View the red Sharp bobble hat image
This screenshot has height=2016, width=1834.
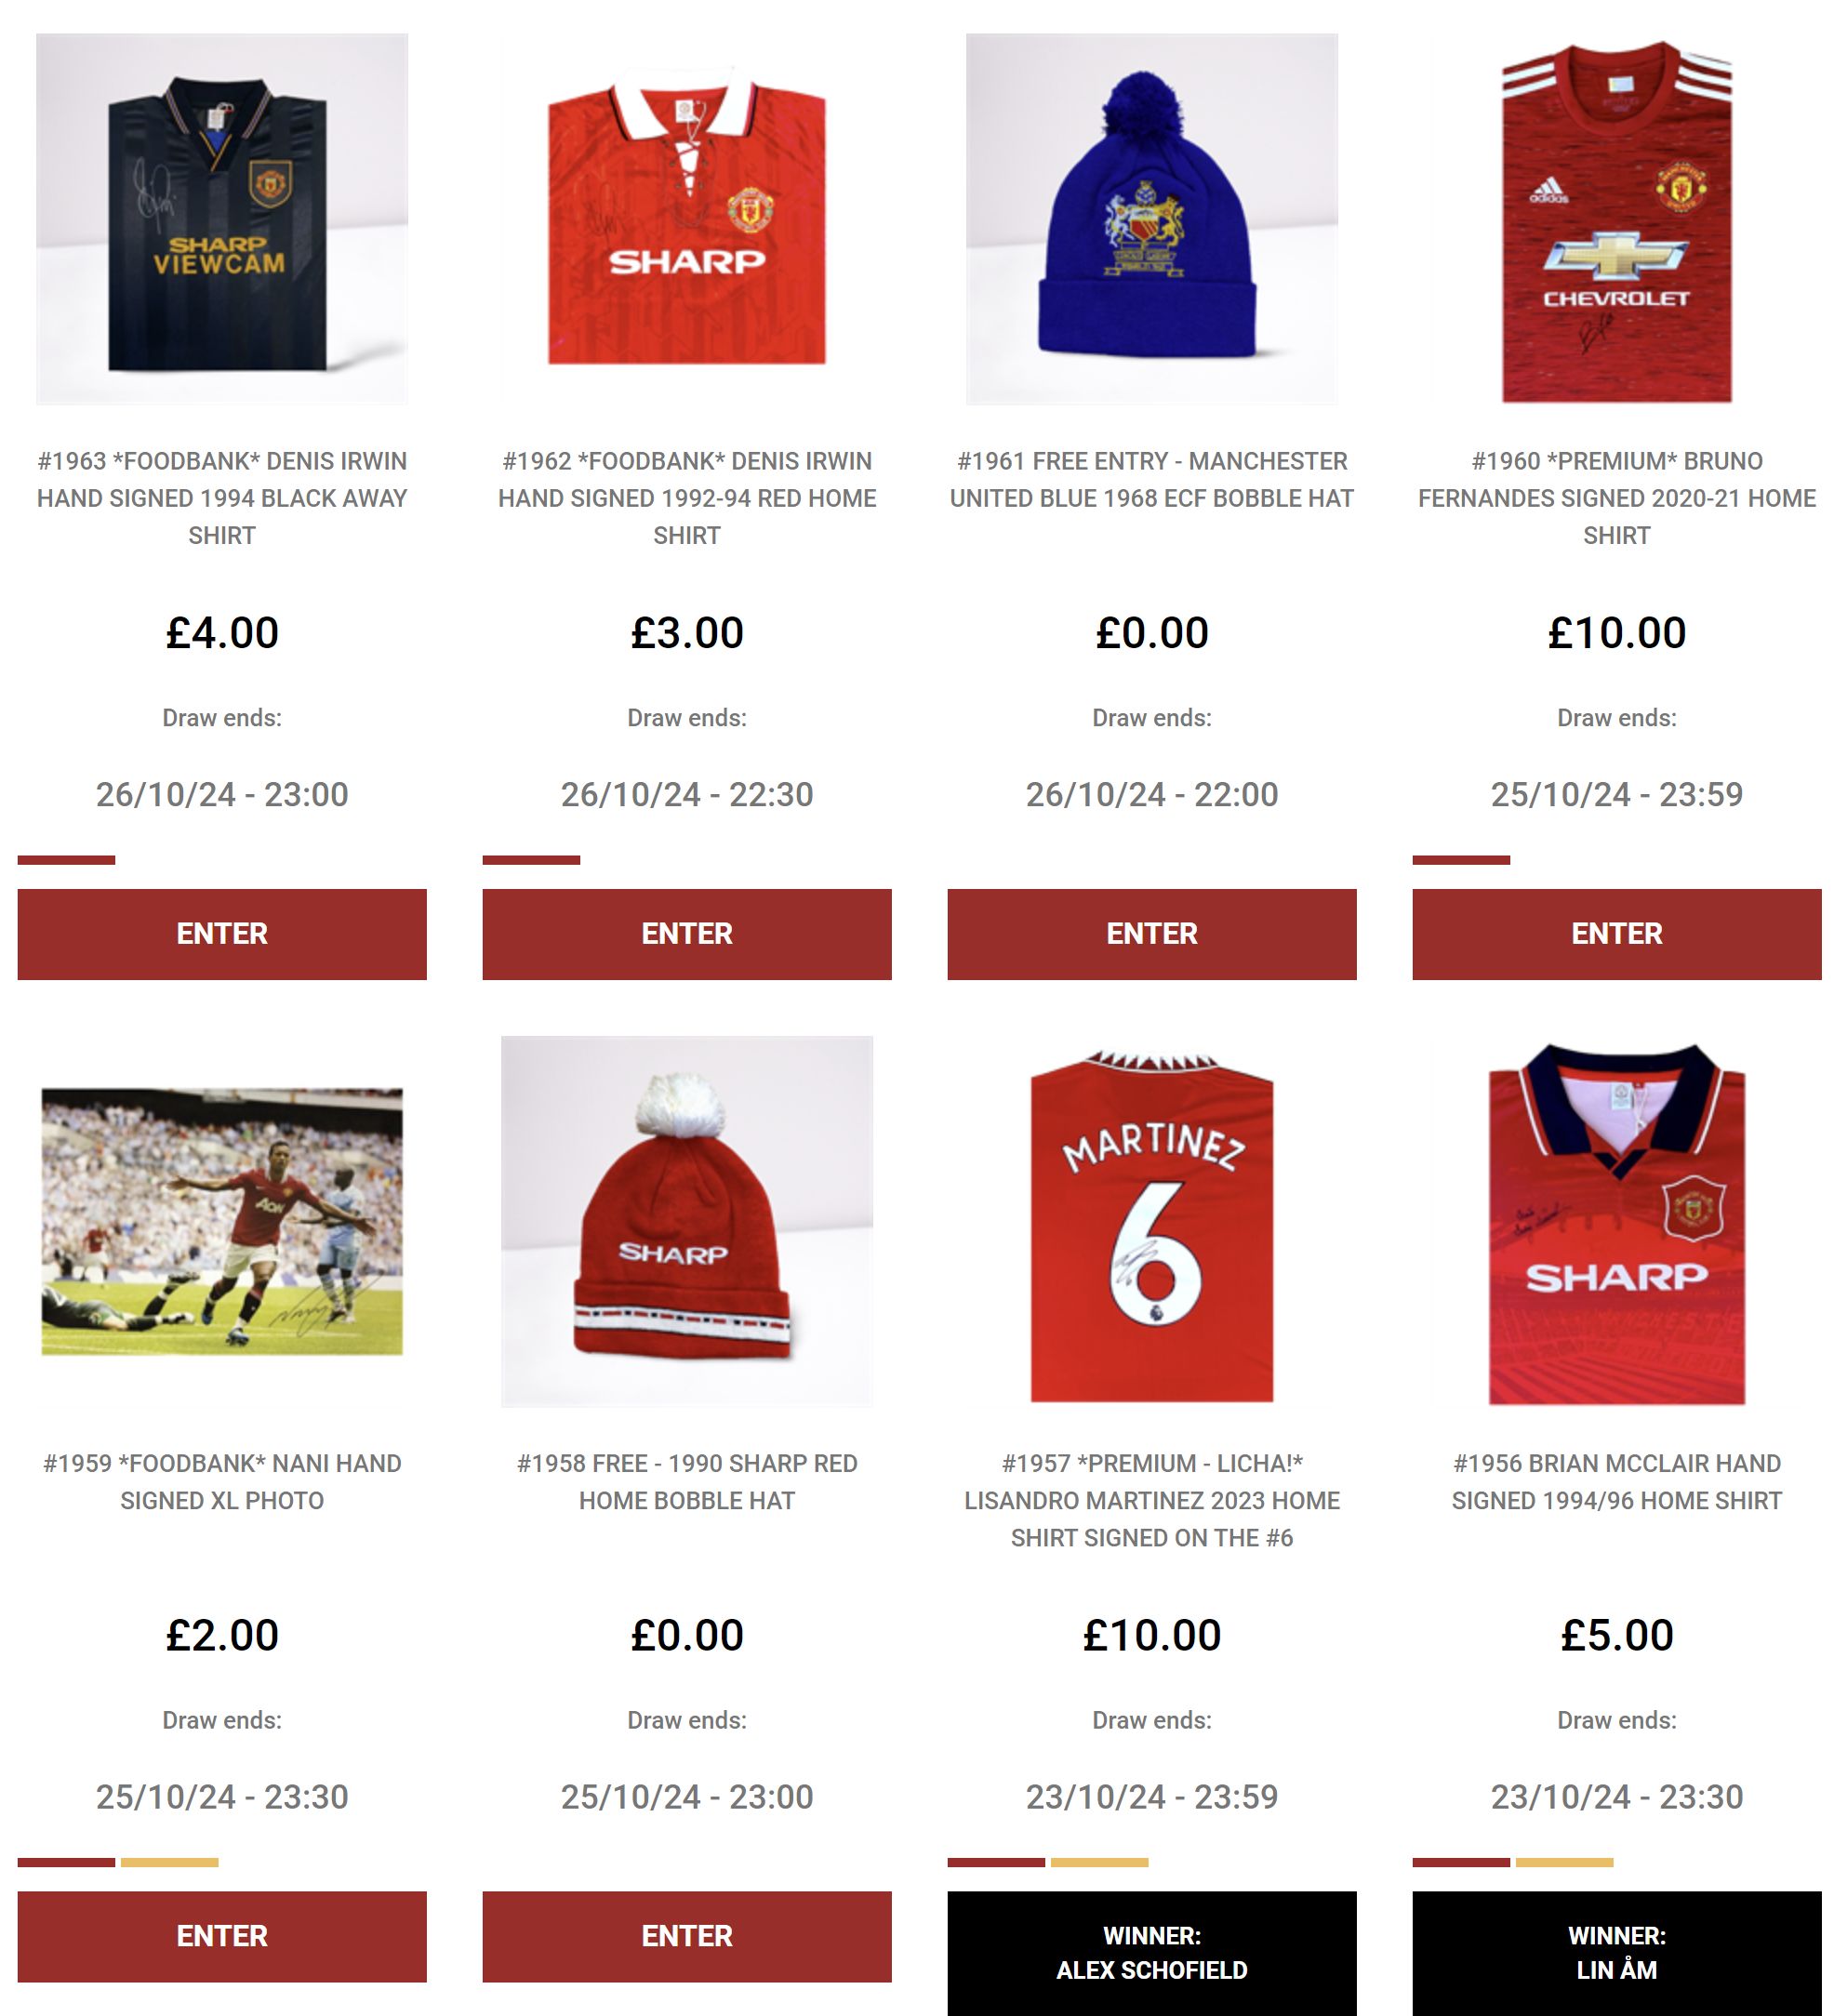pyautogui.click(x=687, y=1221)
